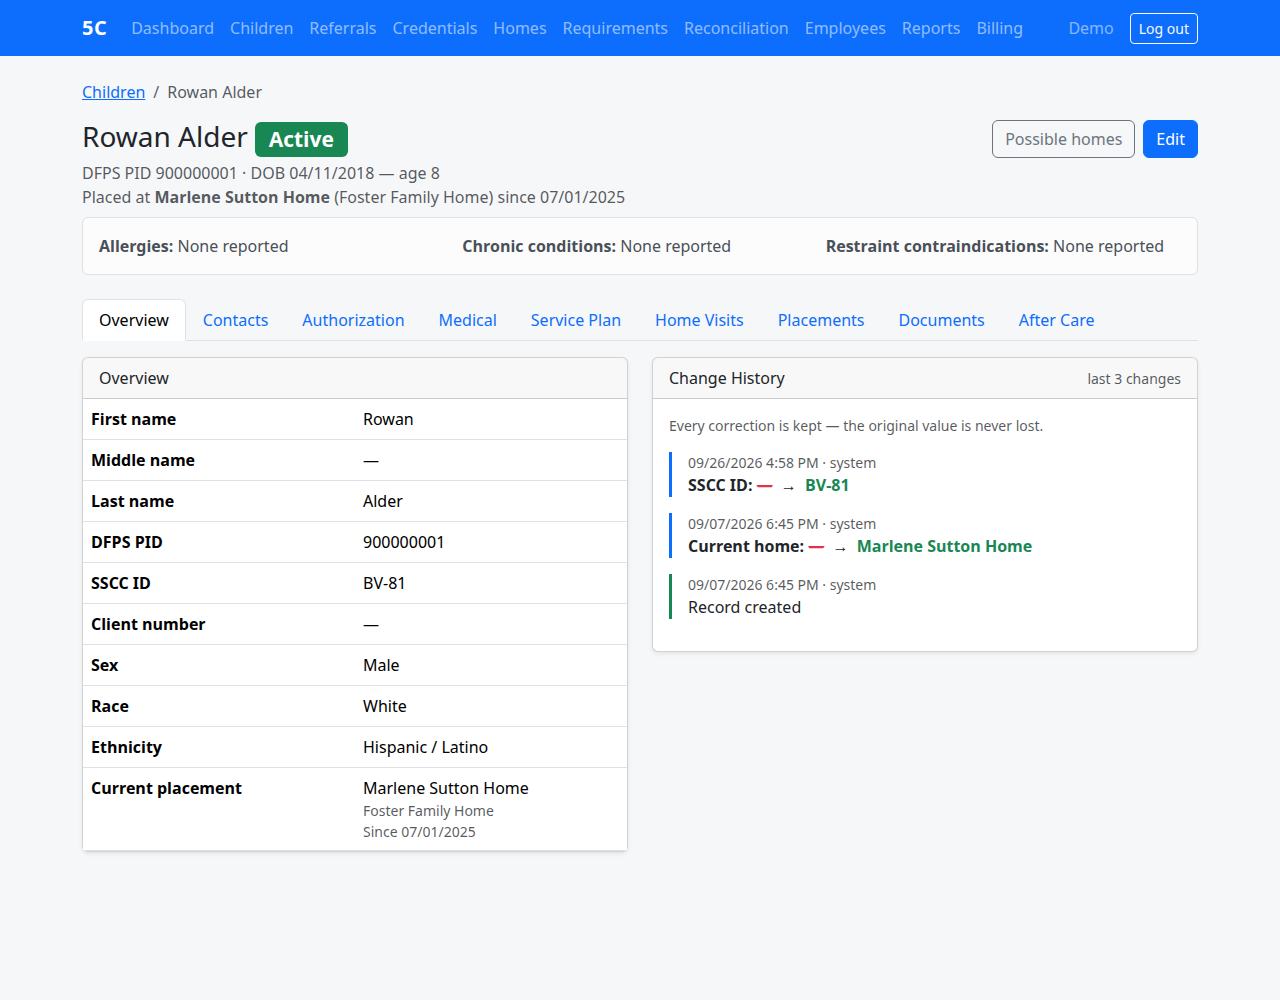1280x1000 pixels.
Task: Open the Requirements nav link
Action: click(x=615, y=28)
